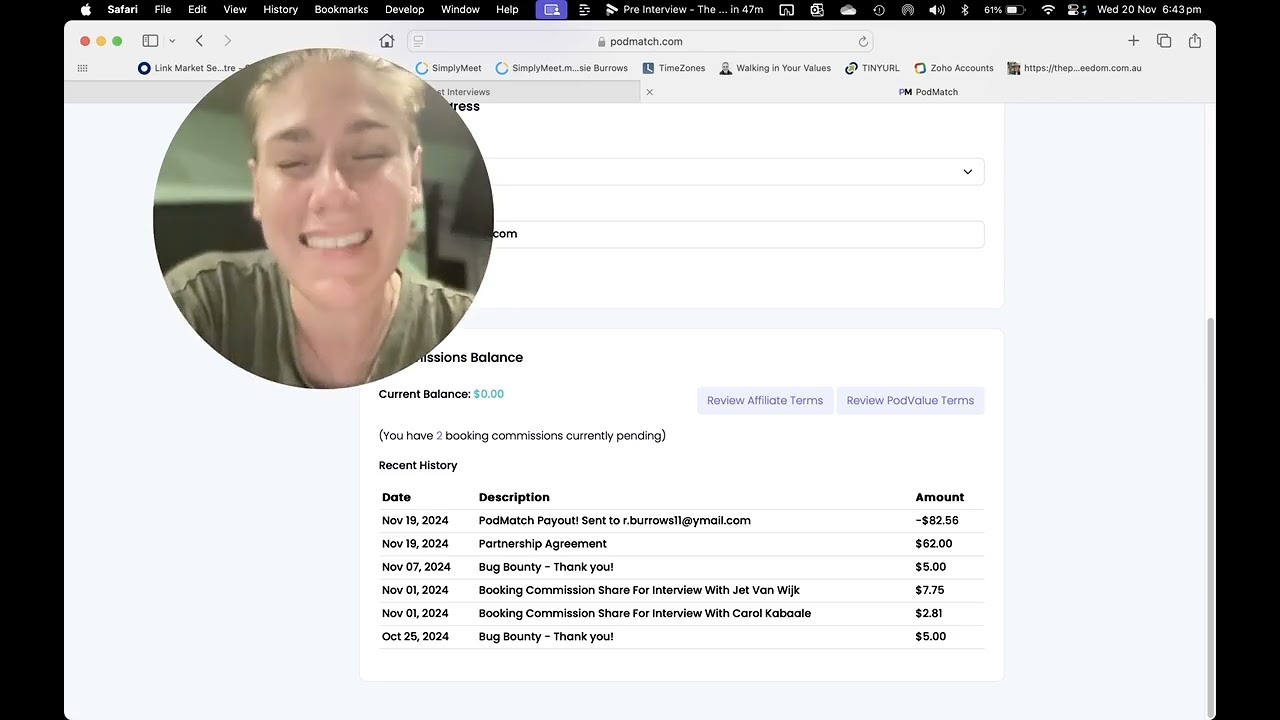Go forward to next page
Screen dimensions: 1280x720
click(x=227, y=41)
